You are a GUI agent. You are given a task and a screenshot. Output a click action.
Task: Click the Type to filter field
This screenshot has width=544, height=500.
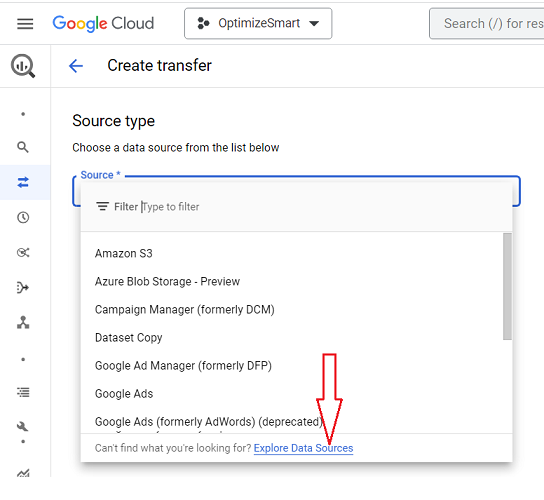171,207
